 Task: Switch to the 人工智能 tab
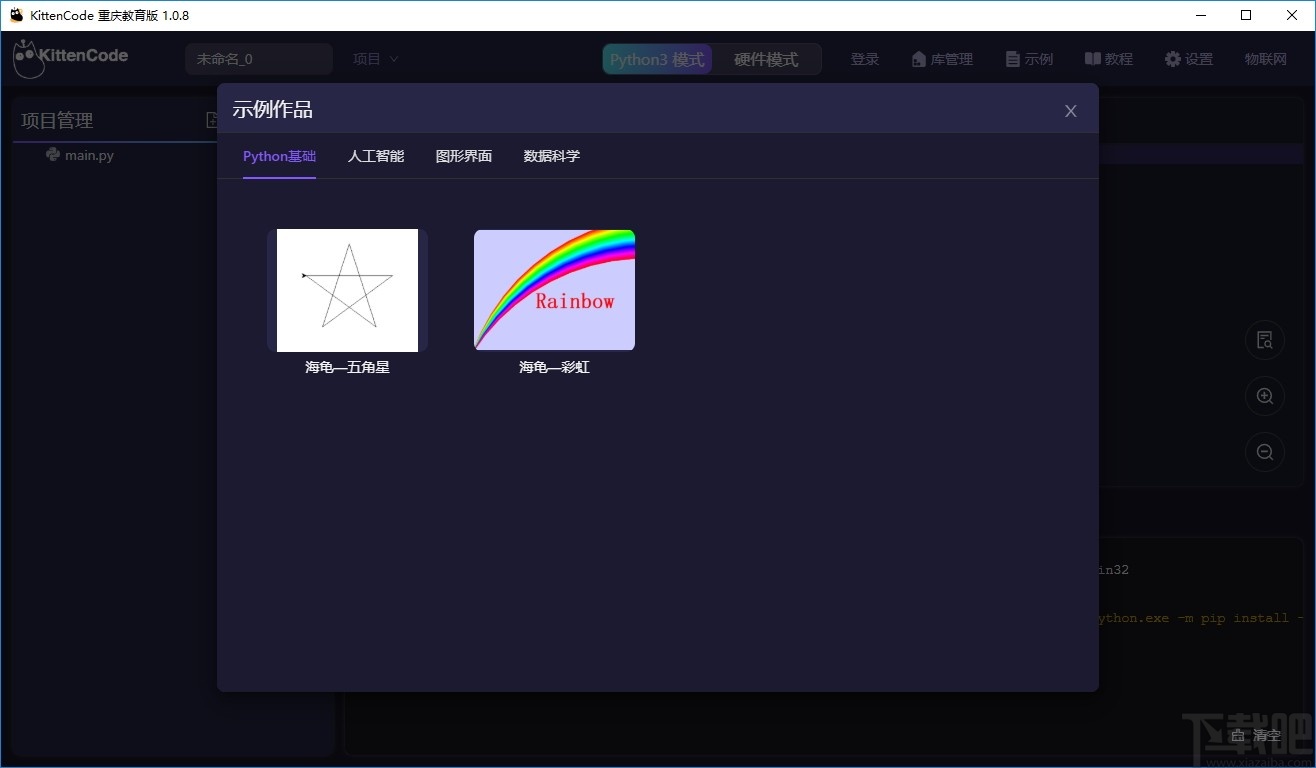pos(375,156)
